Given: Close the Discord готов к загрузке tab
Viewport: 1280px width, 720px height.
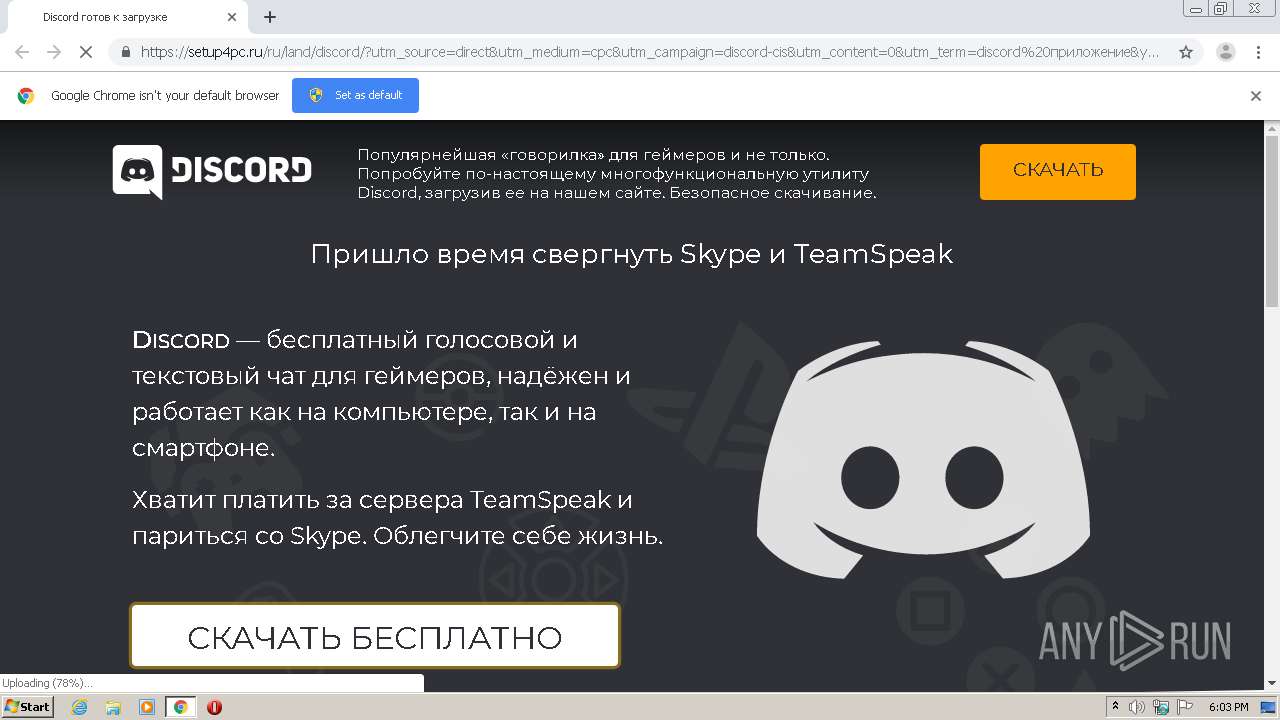Looking at the screenshot, I should pyautogui.click(x=232, y=17).
